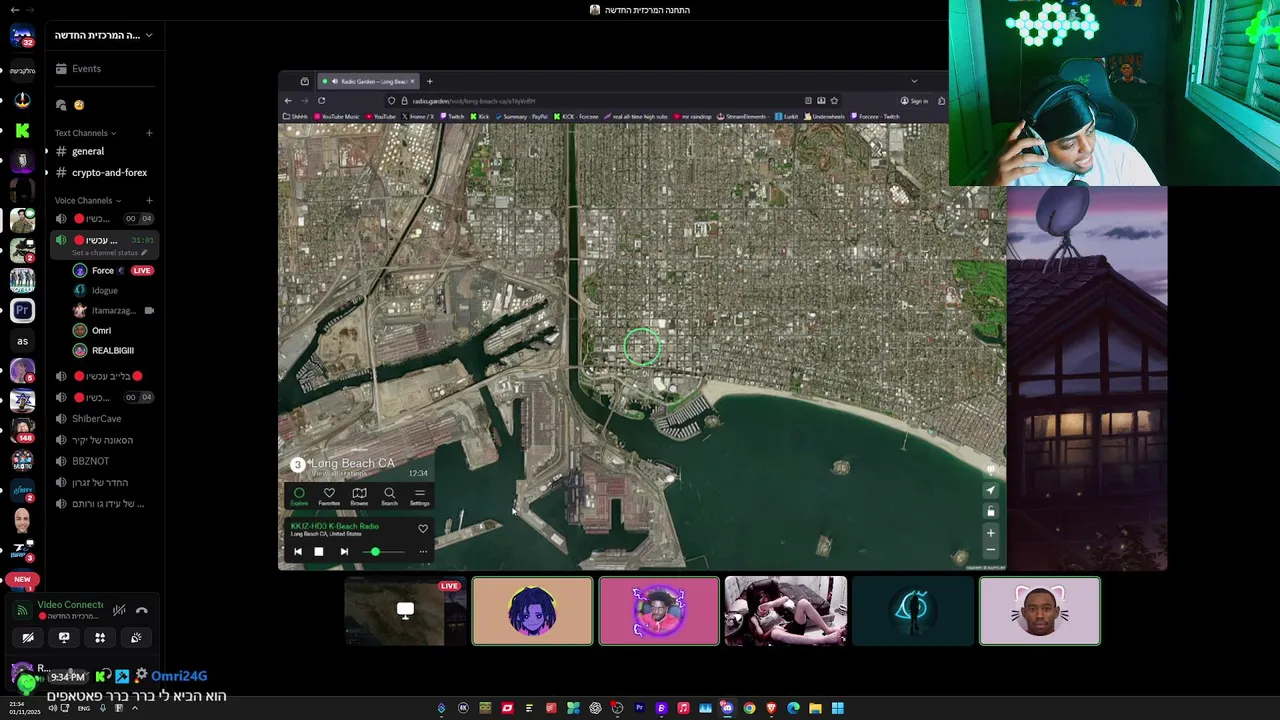Open the Favorites panel in Radio Garden

point(329,496)
